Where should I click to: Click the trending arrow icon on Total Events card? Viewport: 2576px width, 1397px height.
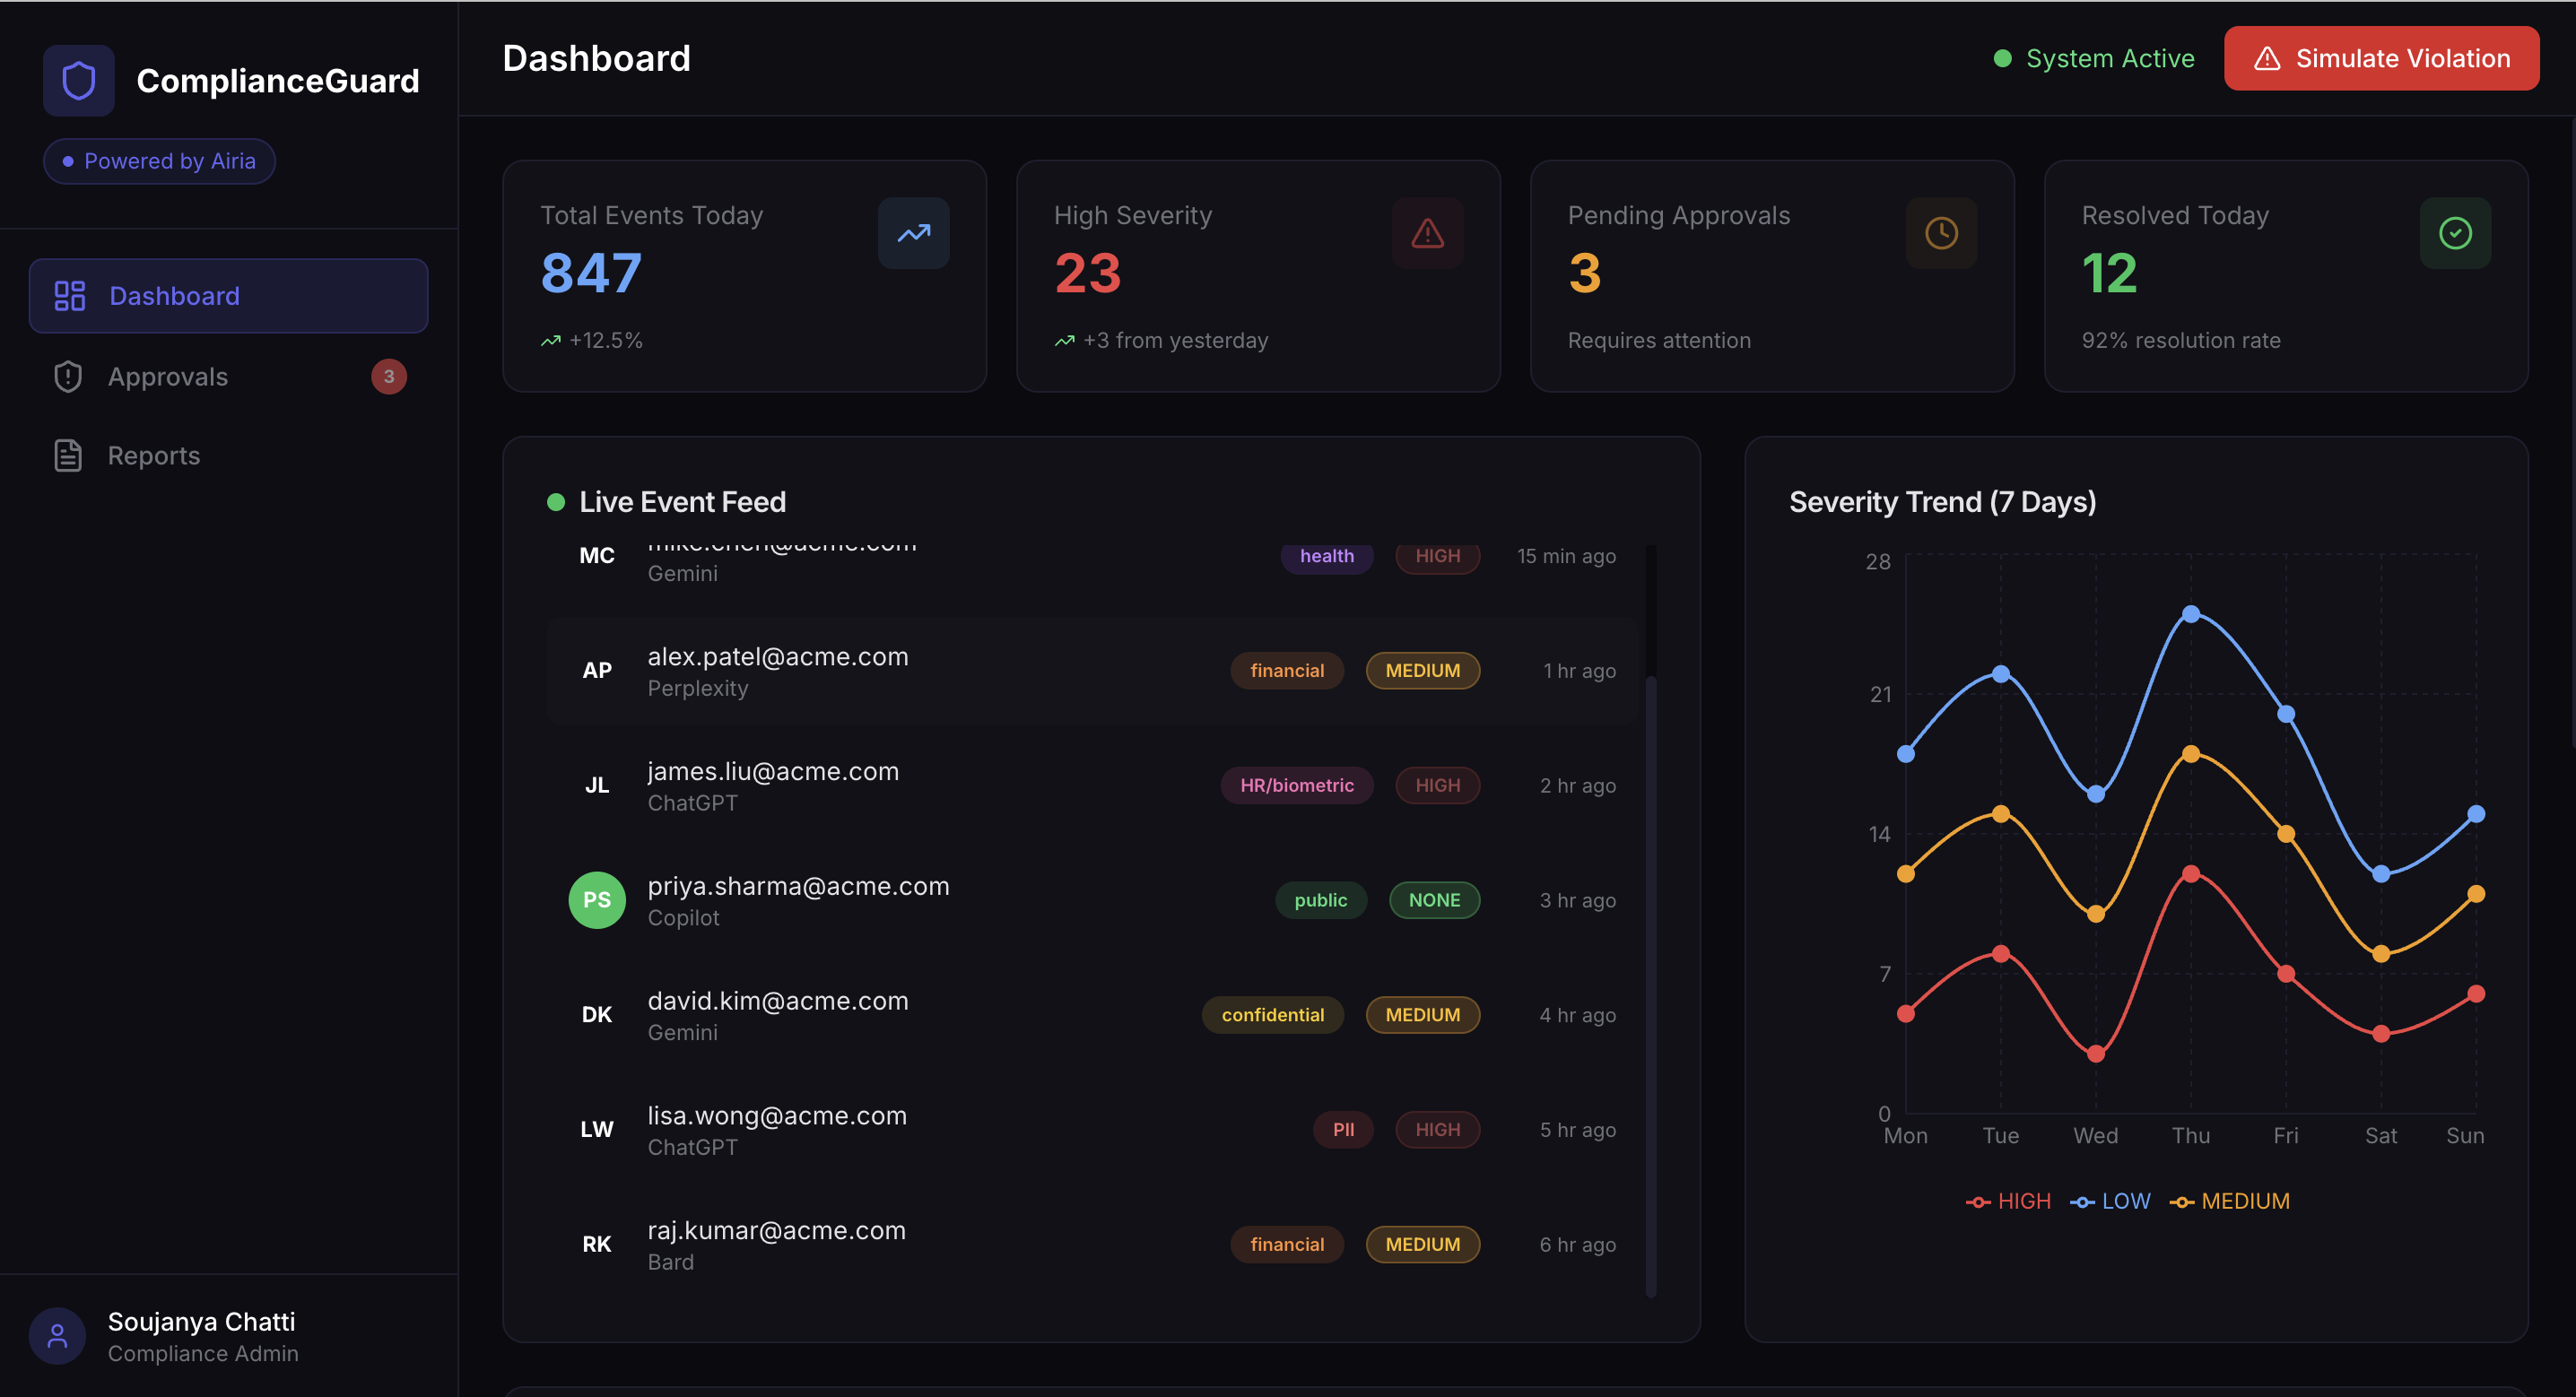pos(913,232)
